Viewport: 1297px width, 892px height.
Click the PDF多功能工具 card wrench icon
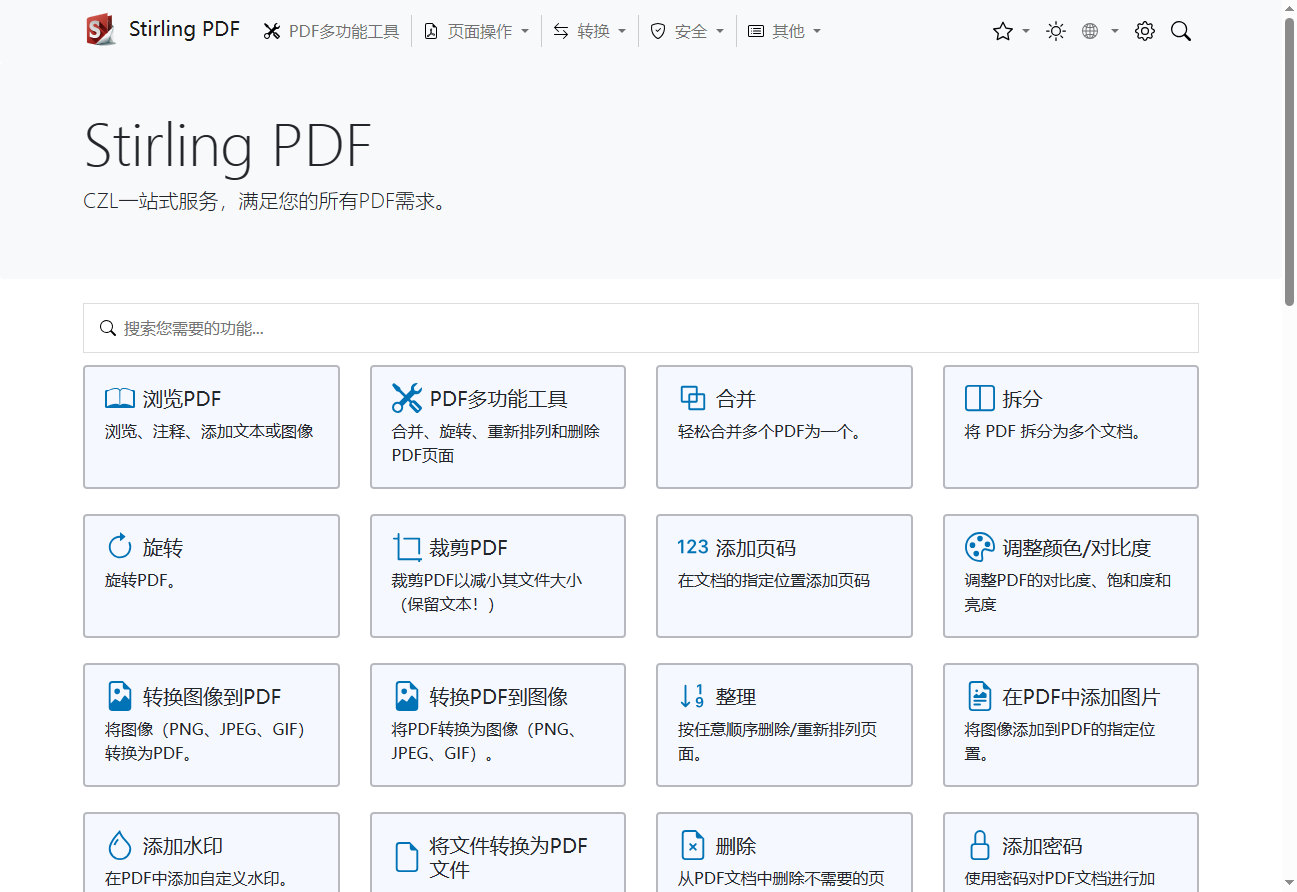[407, 398]
